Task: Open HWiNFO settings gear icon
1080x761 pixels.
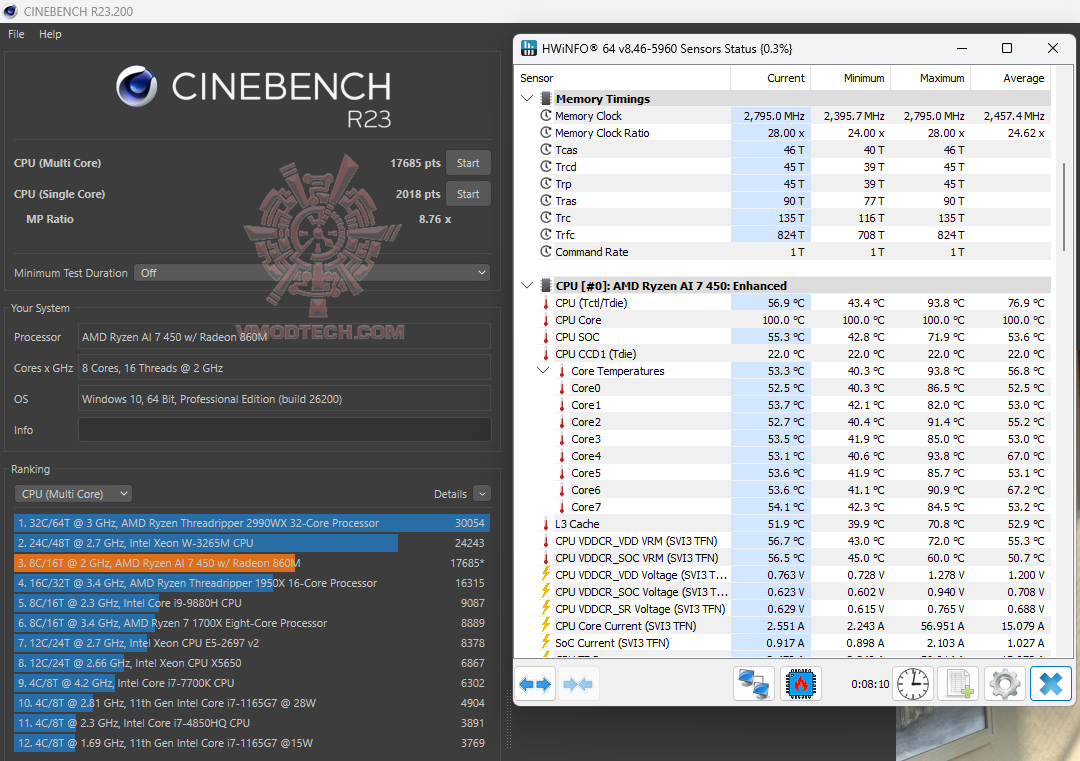Action: tap(1004, 684)
